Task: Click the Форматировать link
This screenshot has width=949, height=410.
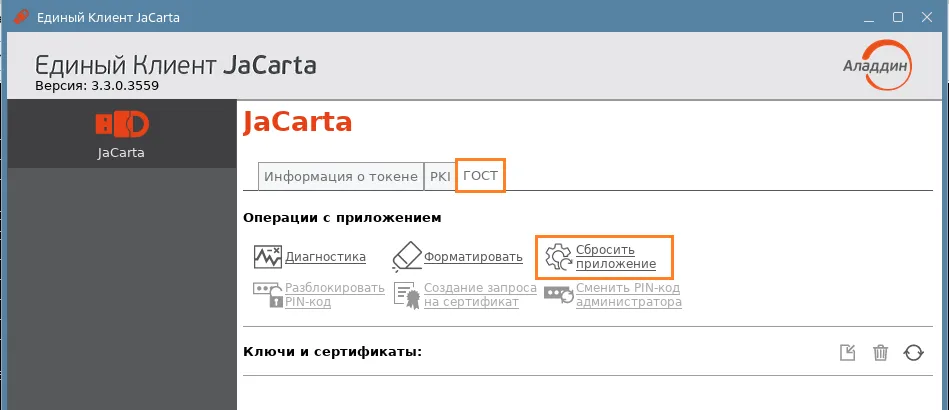Action: coord(473,257)
